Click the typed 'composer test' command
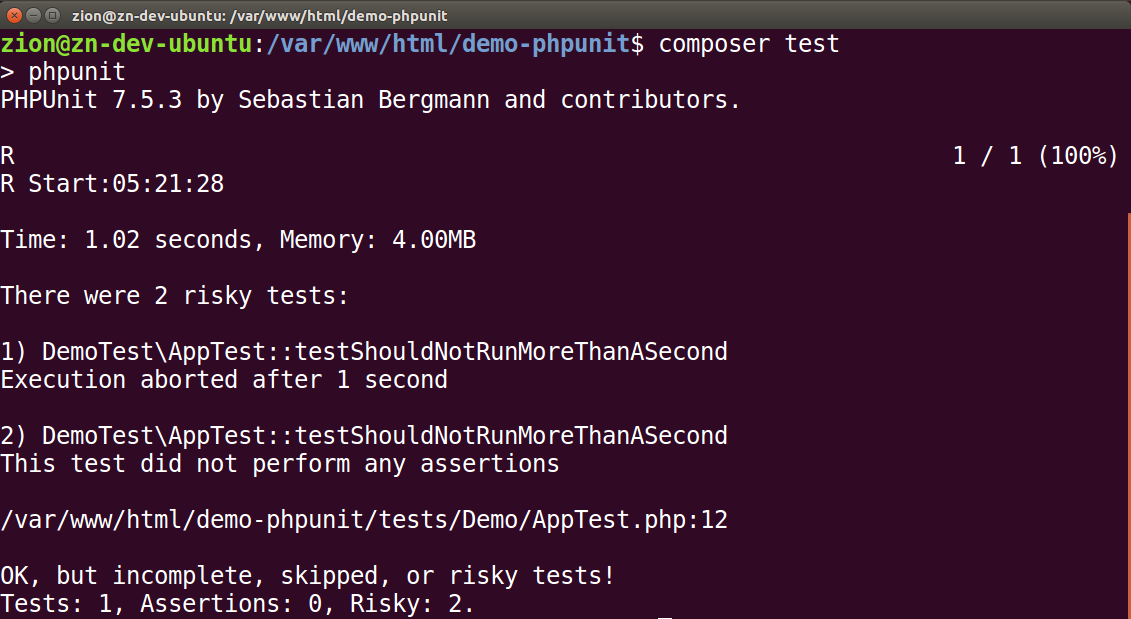This screenshot has width=1131, height=619. 748,44
